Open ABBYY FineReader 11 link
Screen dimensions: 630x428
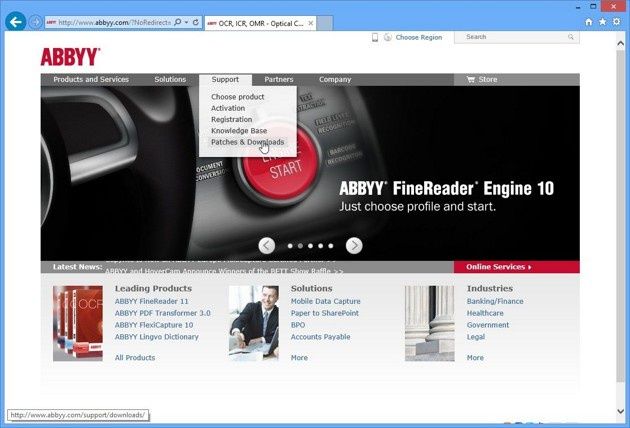coord(151,301)
